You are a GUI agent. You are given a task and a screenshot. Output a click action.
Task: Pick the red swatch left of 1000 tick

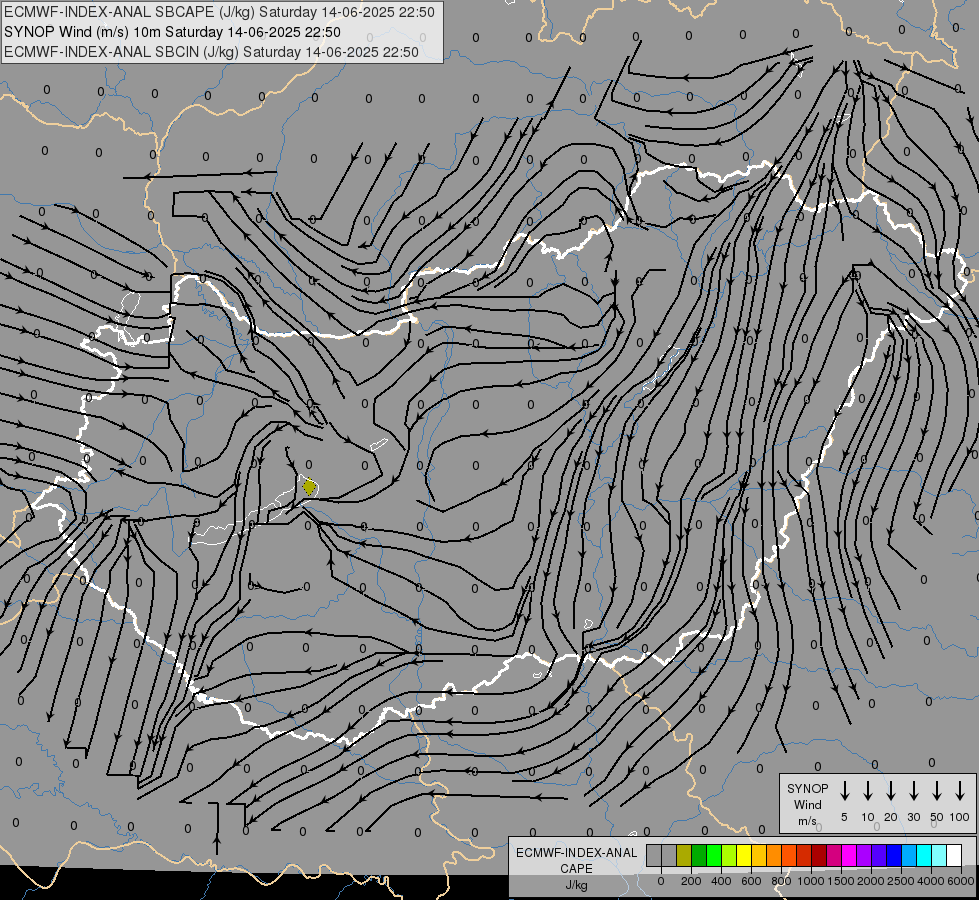pyautogui.click(x=804, y=855)
